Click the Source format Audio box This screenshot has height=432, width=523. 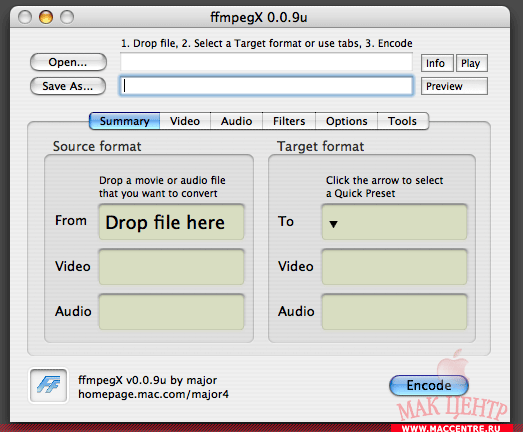[171, 312]
